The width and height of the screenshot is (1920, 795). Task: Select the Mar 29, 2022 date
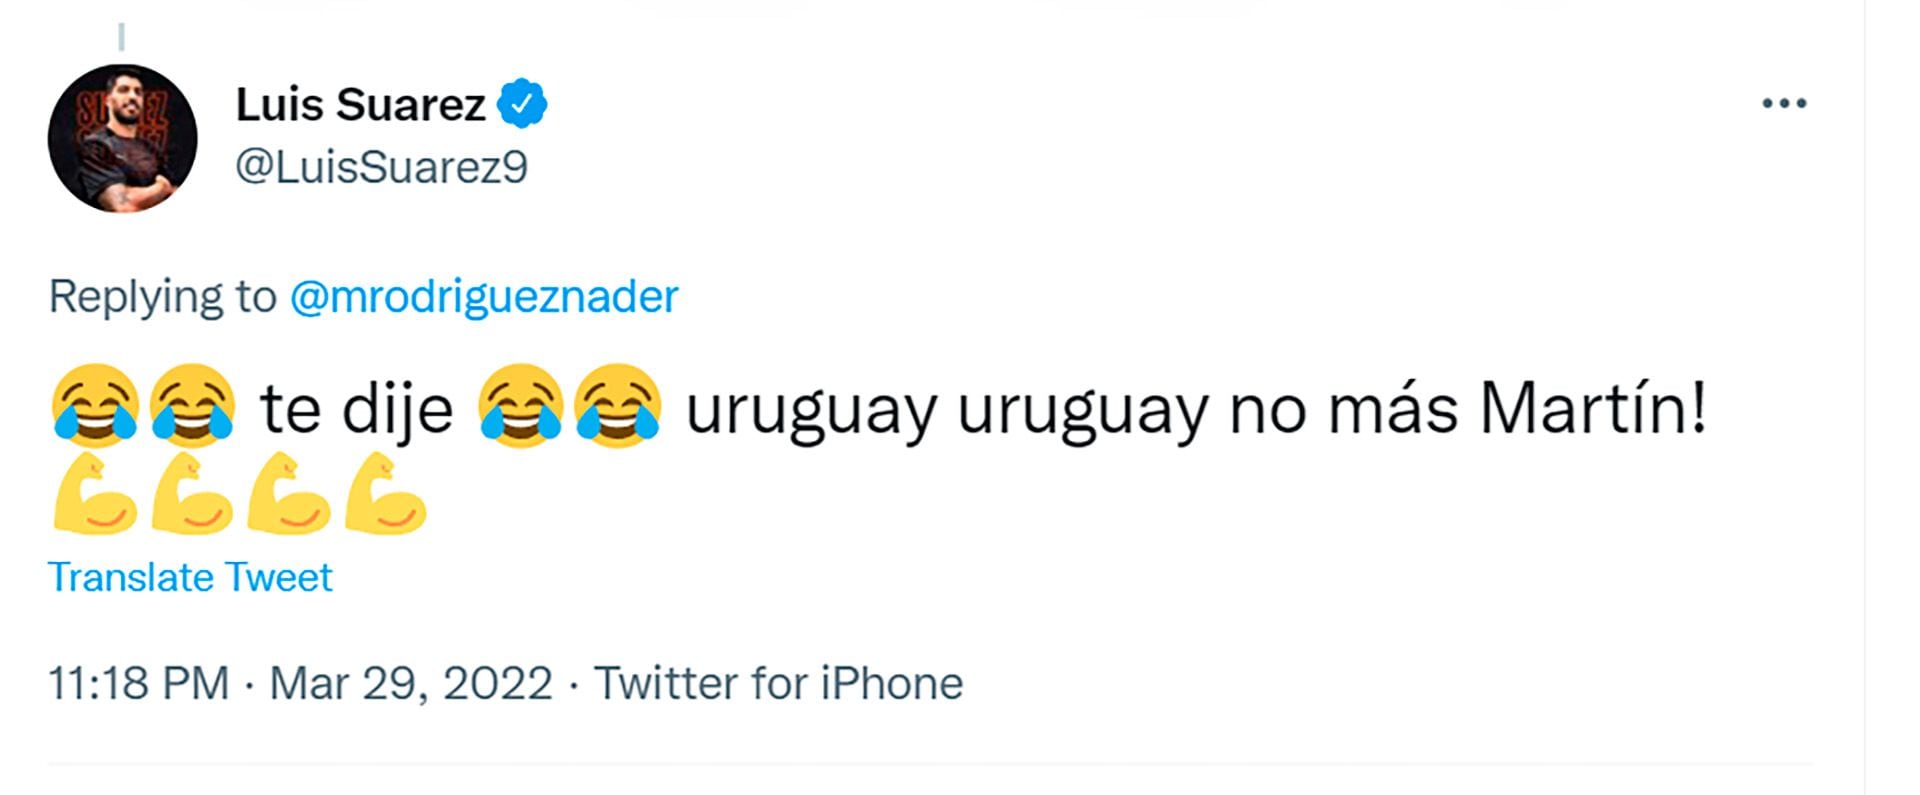point(411,684)
